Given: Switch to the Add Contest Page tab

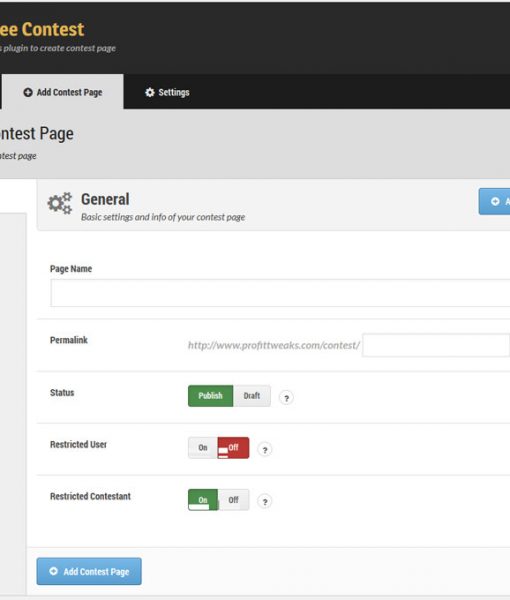Looking at the screenshot, I should 63,92.
